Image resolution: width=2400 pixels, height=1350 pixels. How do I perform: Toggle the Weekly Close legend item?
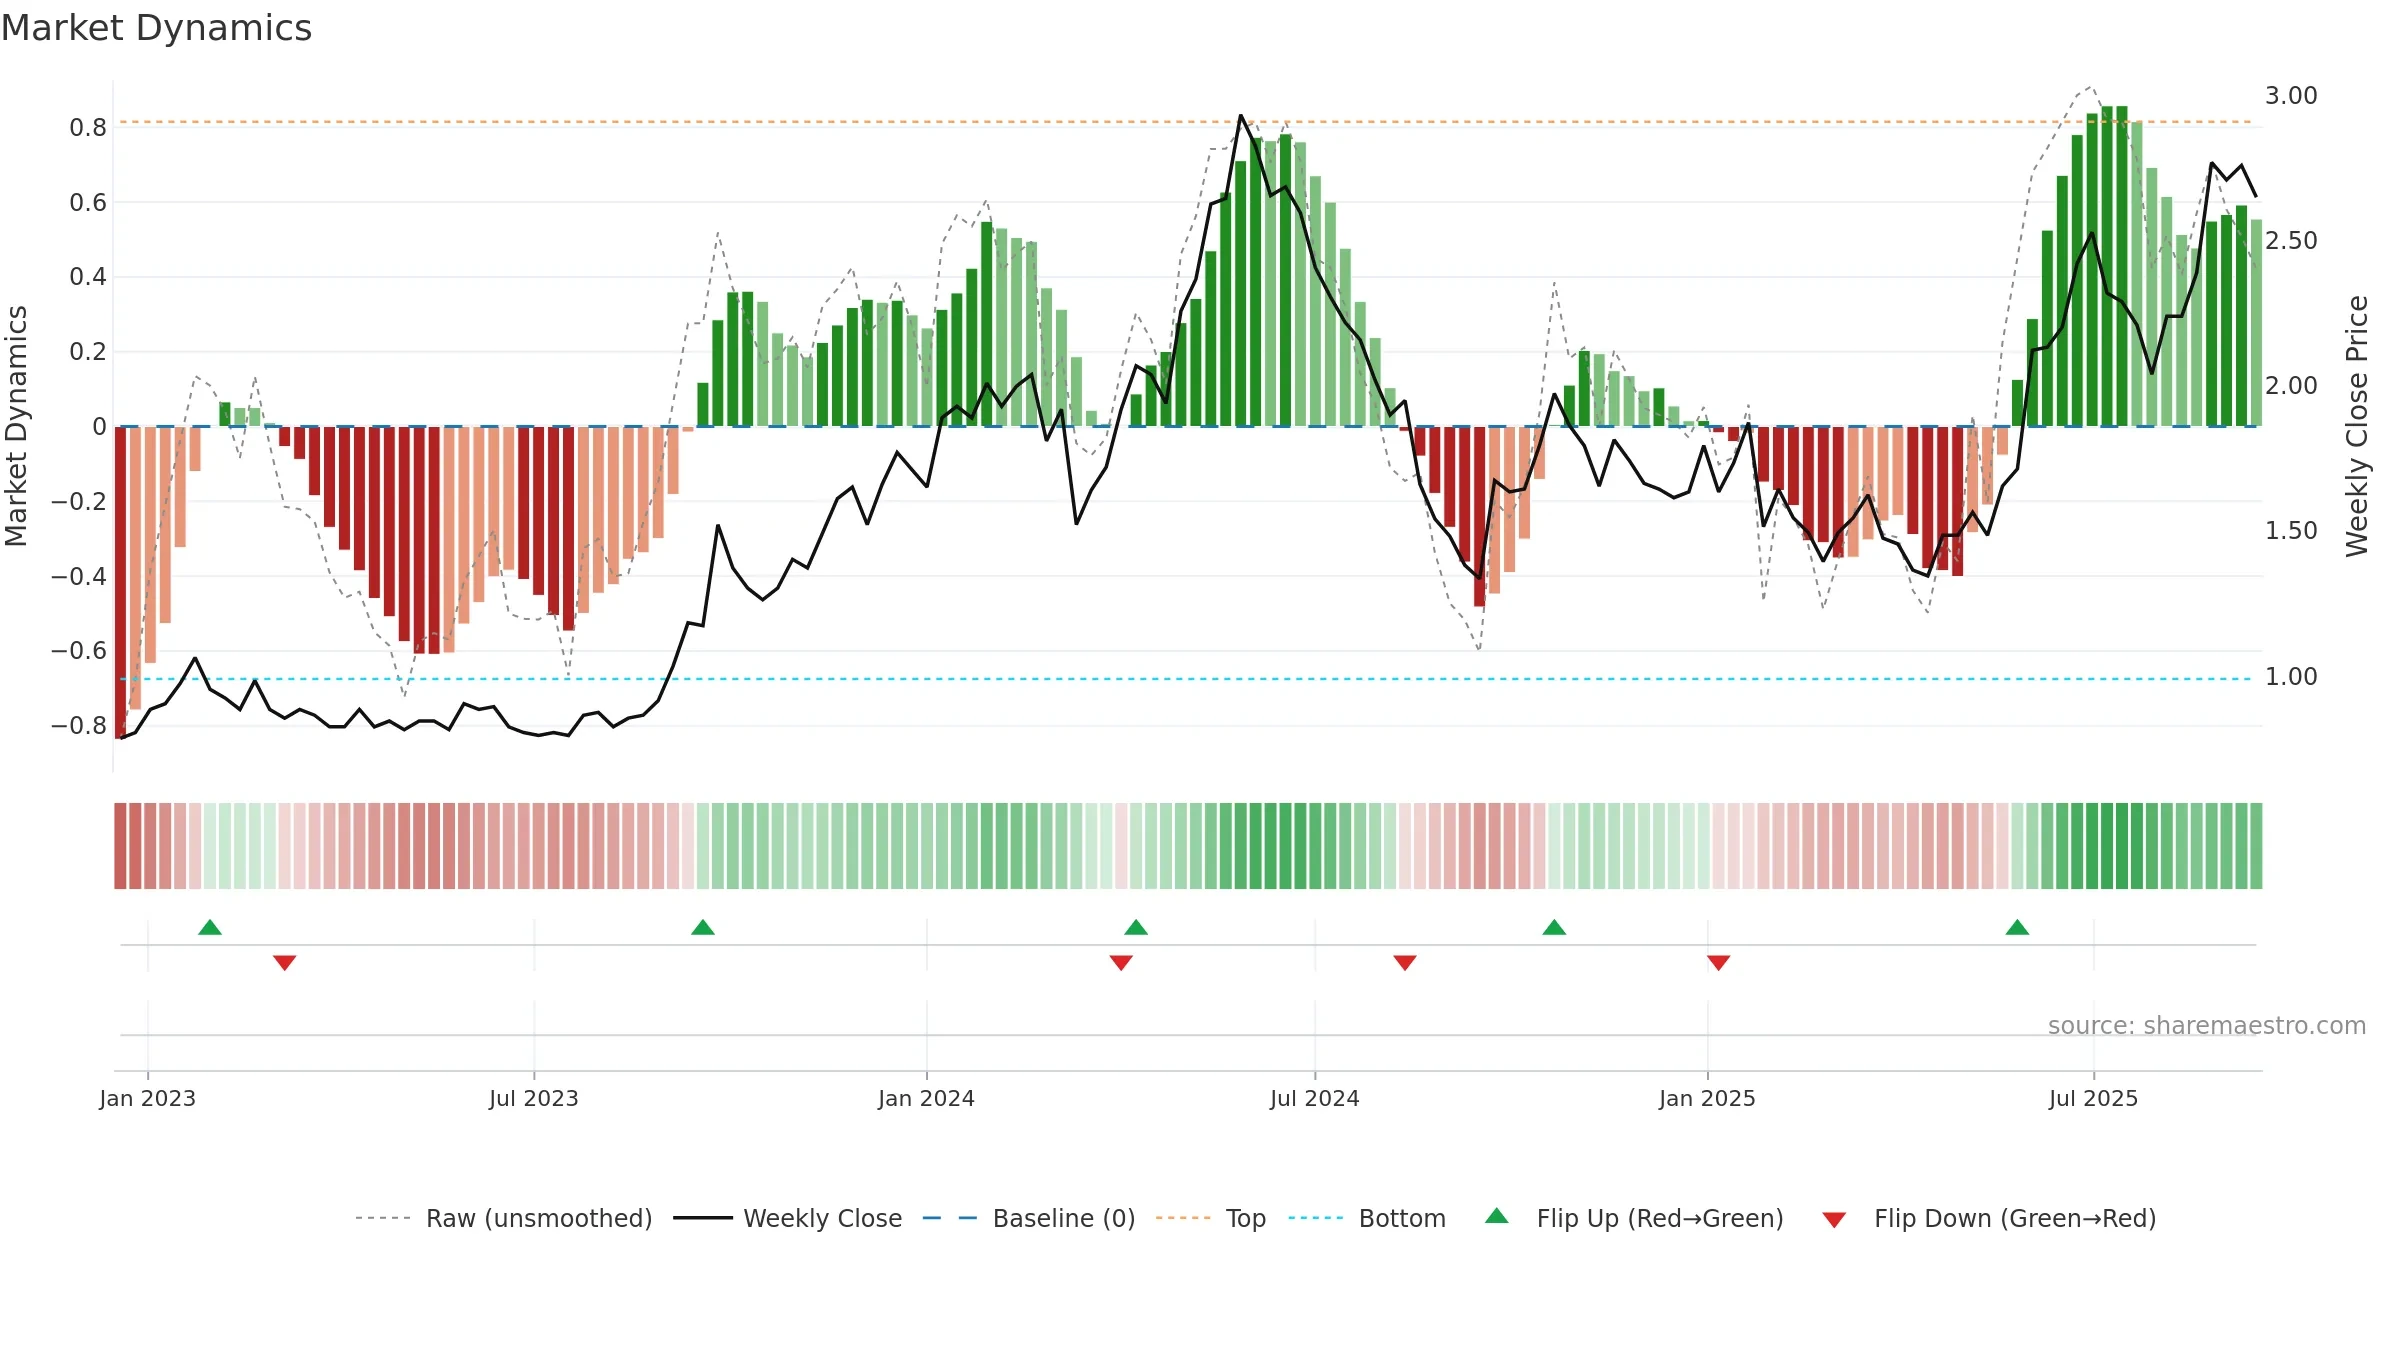[787, 1218]
